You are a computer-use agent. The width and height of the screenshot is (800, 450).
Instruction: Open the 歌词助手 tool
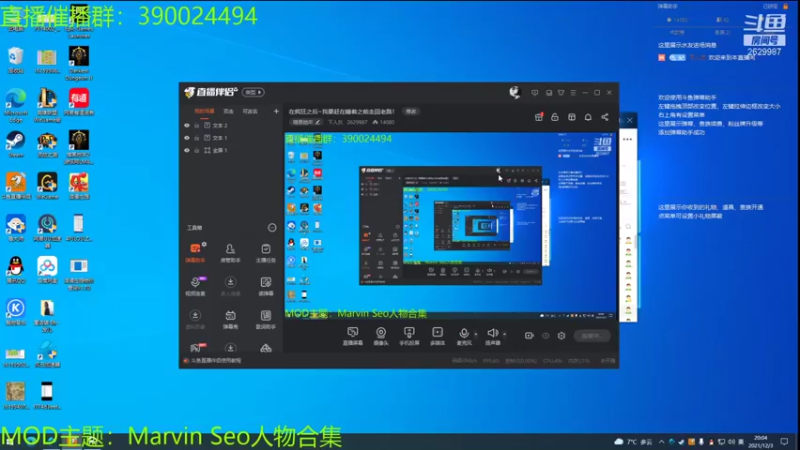(266, 319)
